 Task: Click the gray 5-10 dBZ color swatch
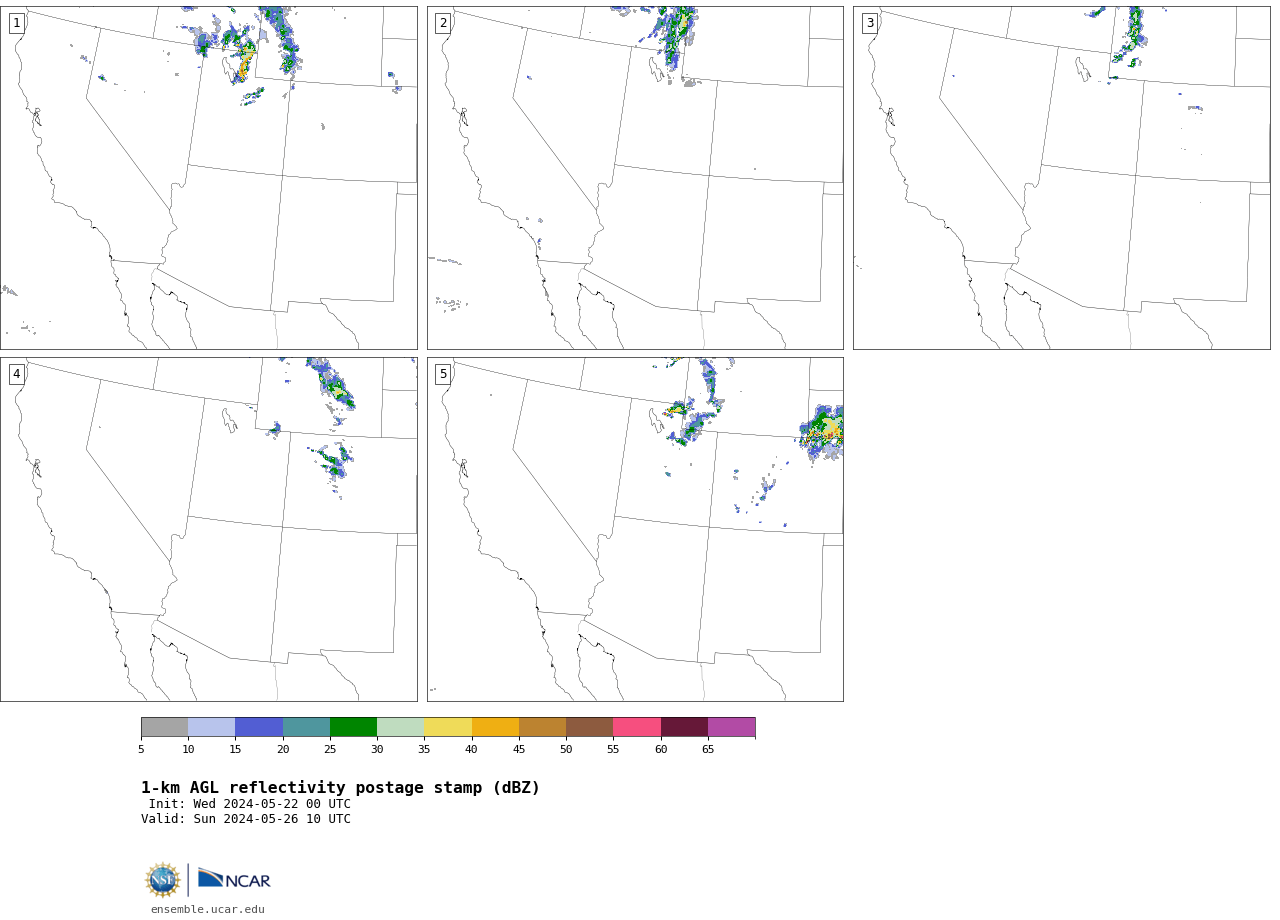(x=164, y=727)
